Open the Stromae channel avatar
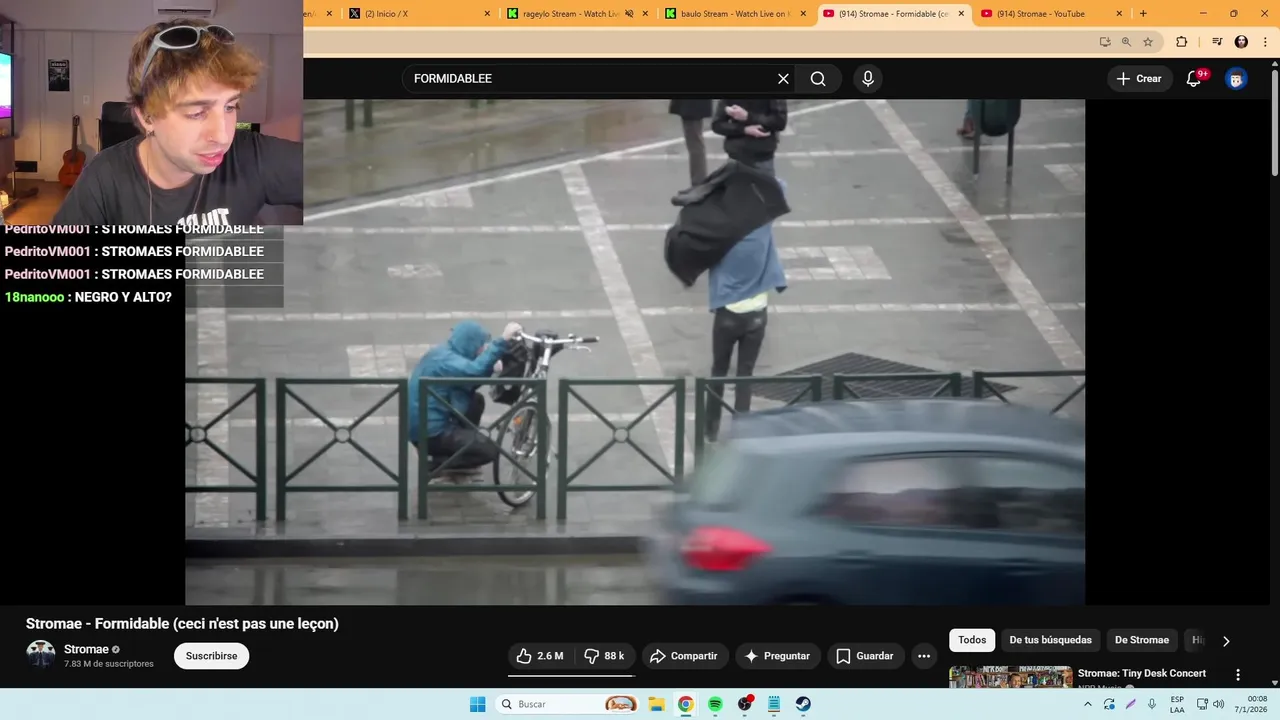 click(41, 656)
